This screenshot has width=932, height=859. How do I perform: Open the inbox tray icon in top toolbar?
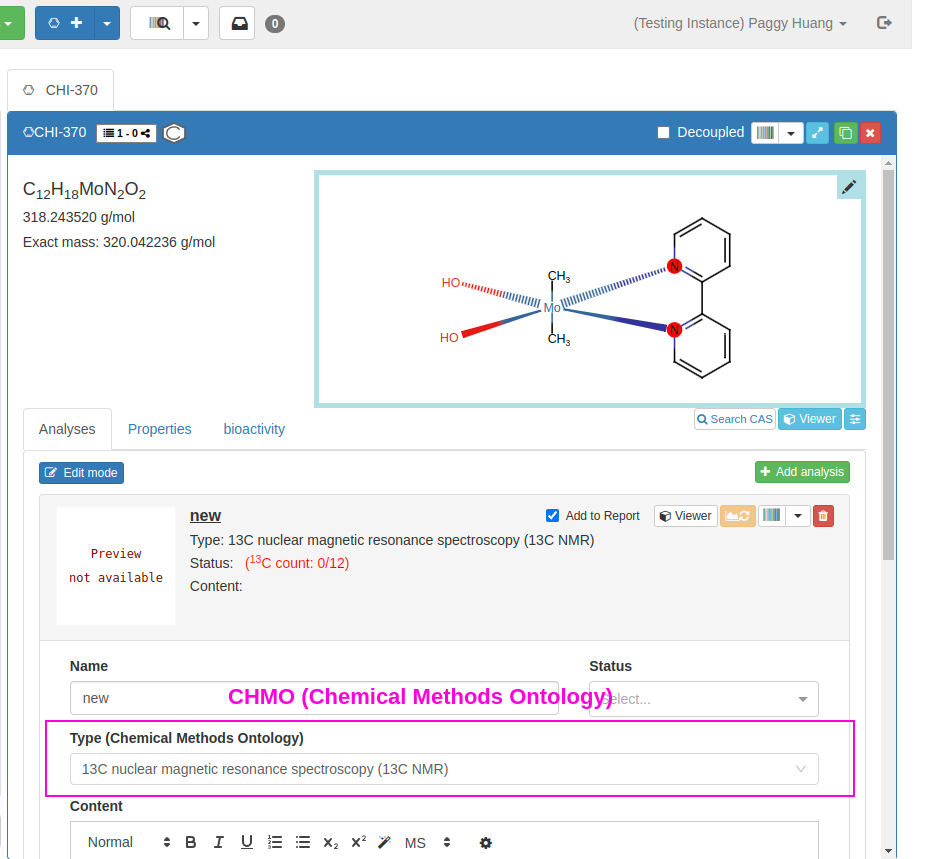(237, 23)
